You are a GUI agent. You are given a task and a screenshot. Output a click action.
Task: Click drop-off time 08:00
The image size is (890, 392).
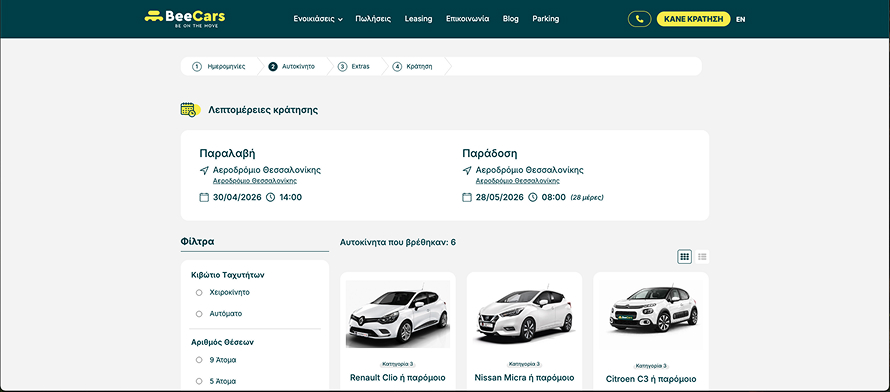(554, 197)
